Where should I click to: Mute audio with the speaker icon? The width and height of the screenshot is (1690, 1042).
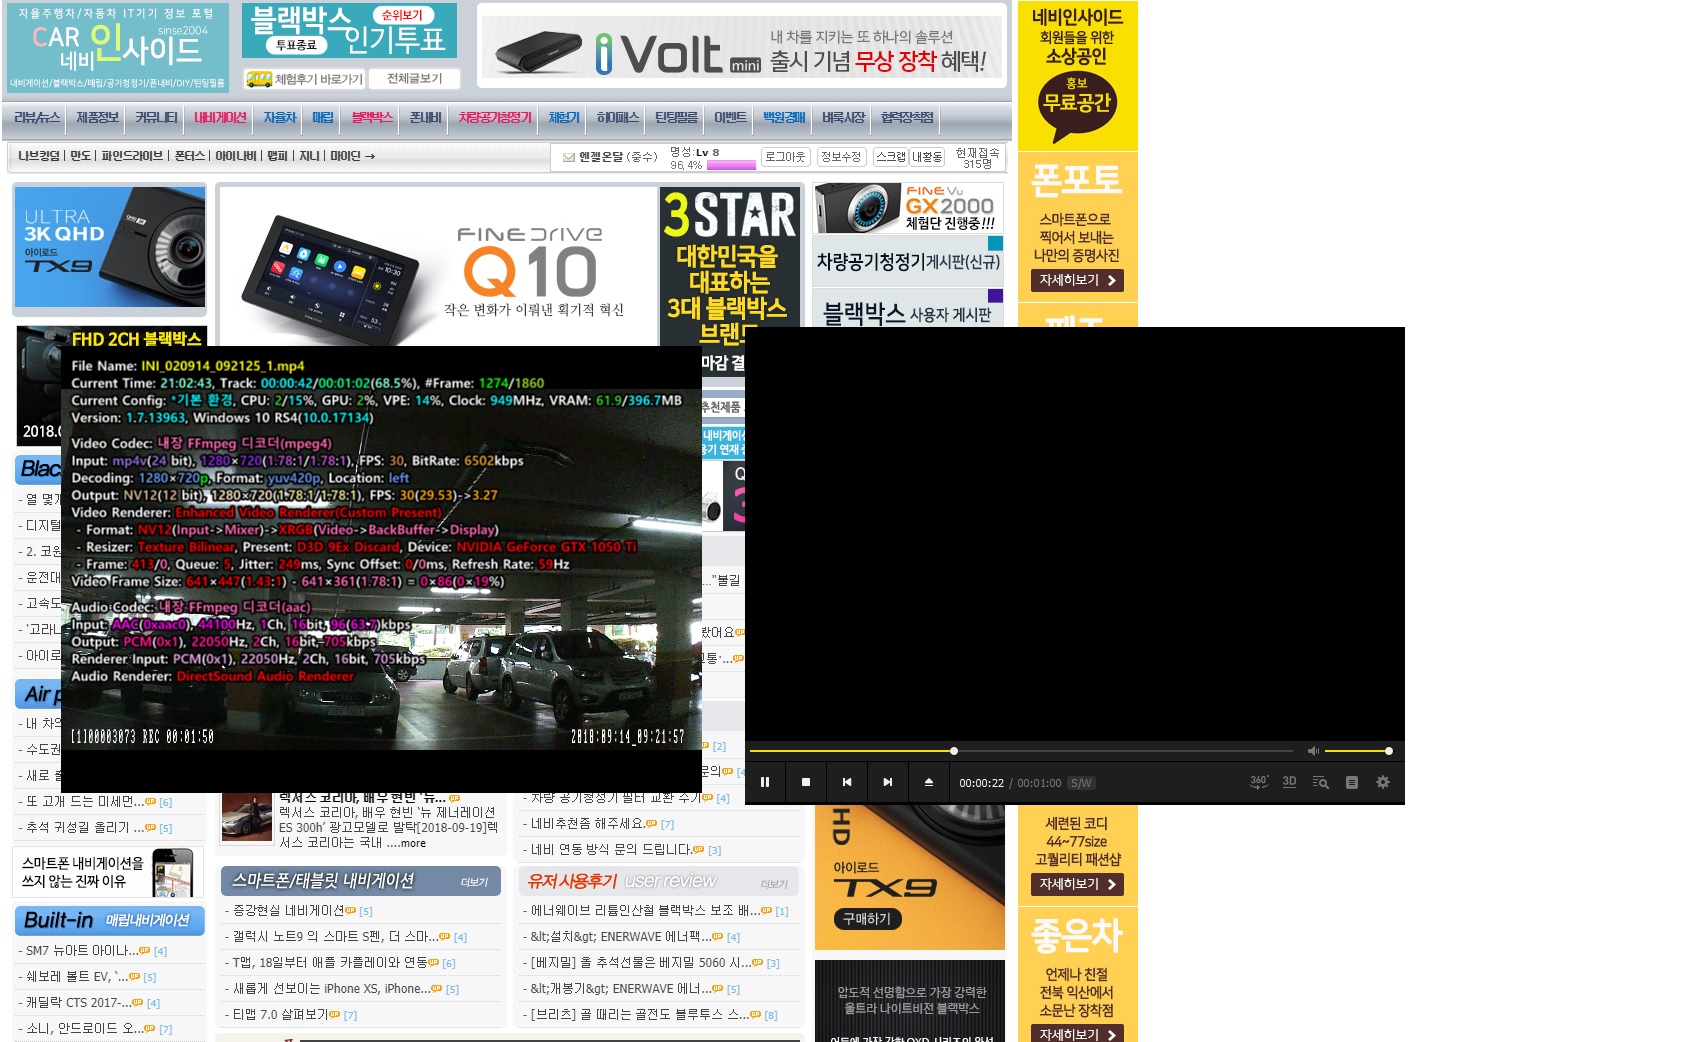(x=1313, y=750)
